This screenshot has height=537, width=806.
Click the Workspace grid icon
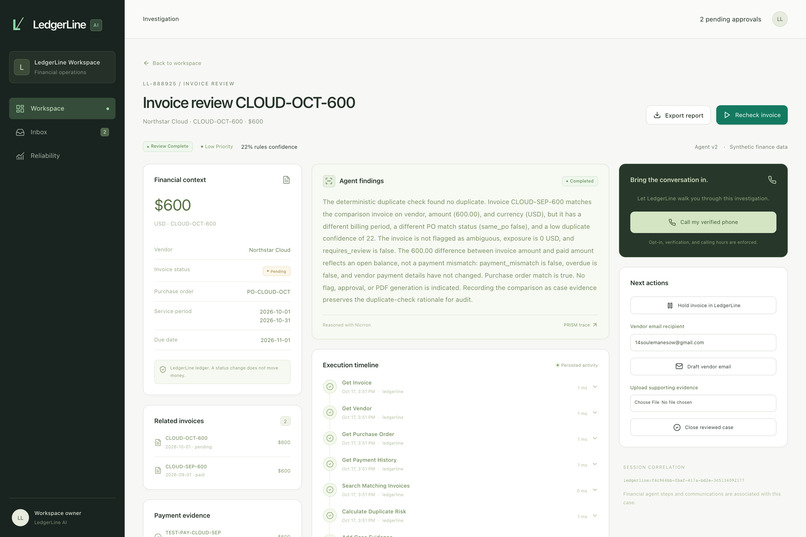click(x=20, y=108)
